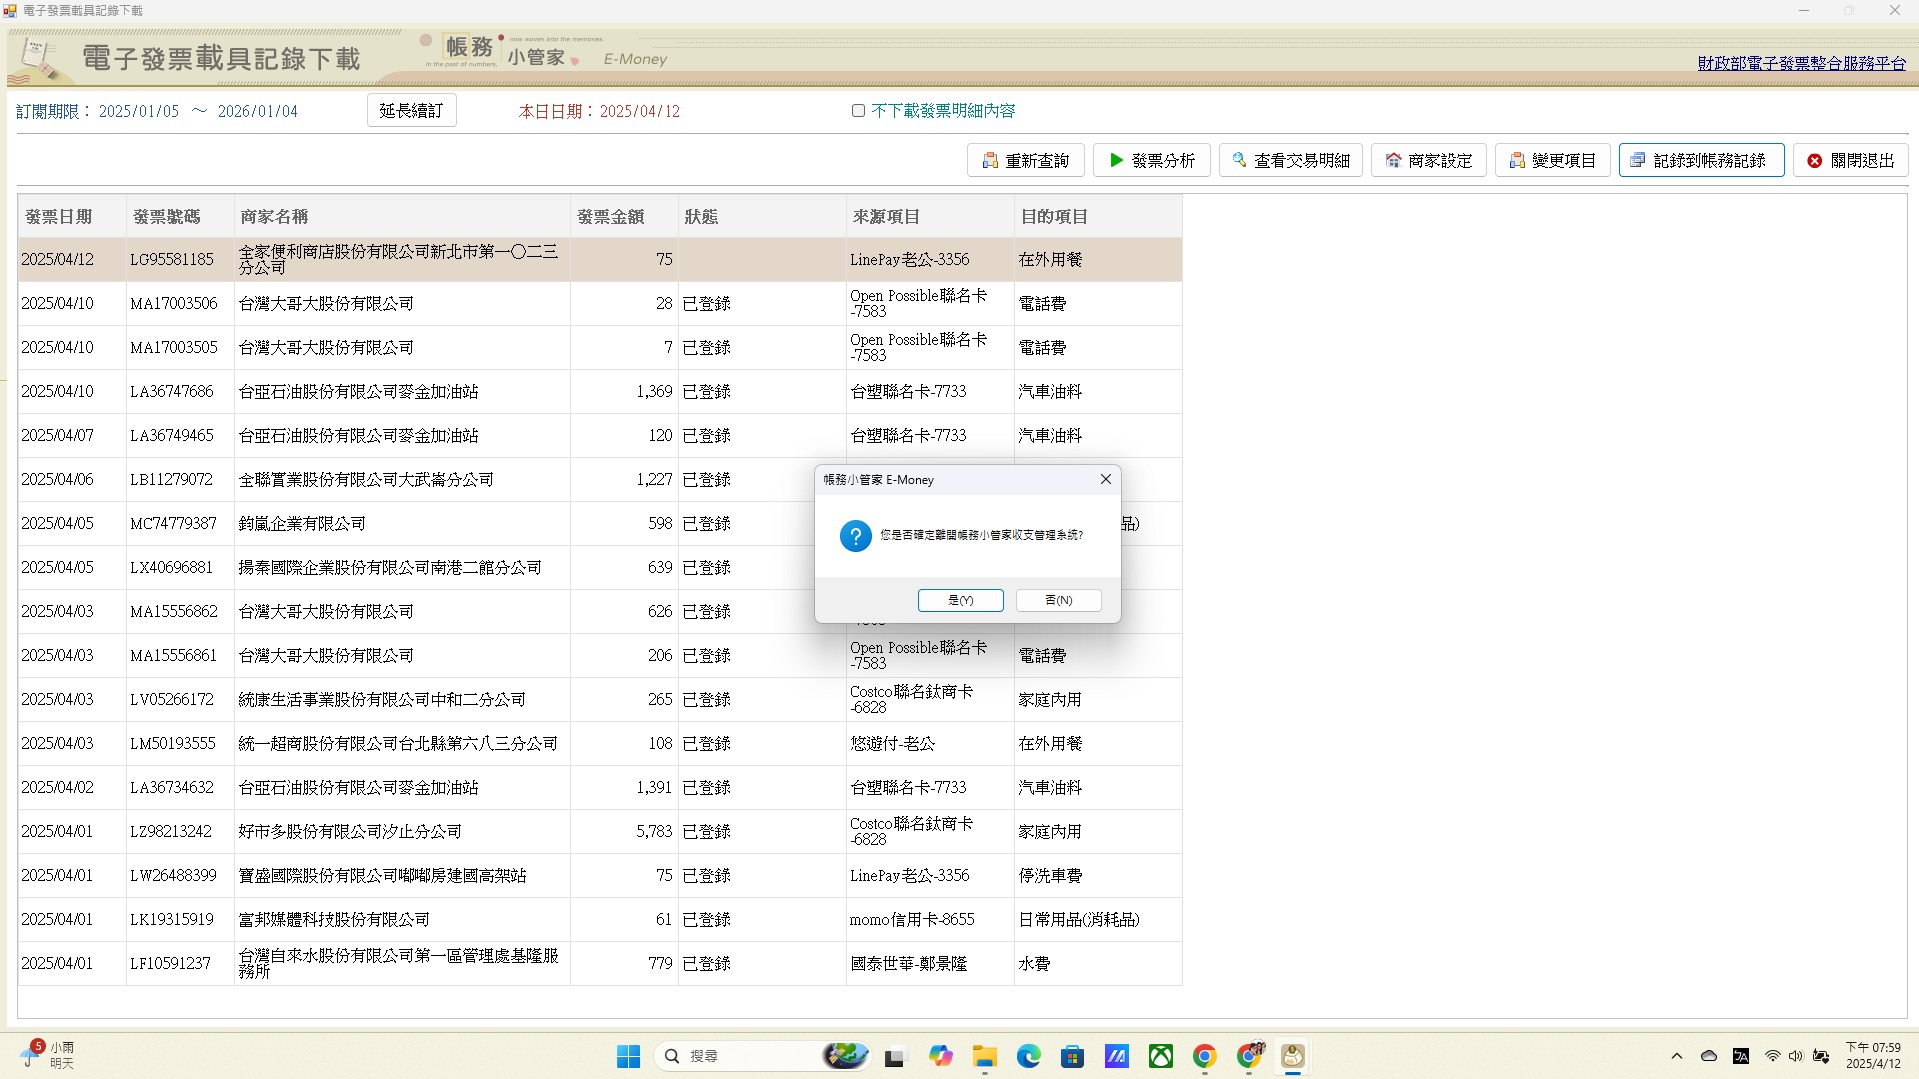This screenshot has height=1079, width=1919.
Task: Click 重新查詢 to refresh the invoice list
Action: [x=1026, y=160]
